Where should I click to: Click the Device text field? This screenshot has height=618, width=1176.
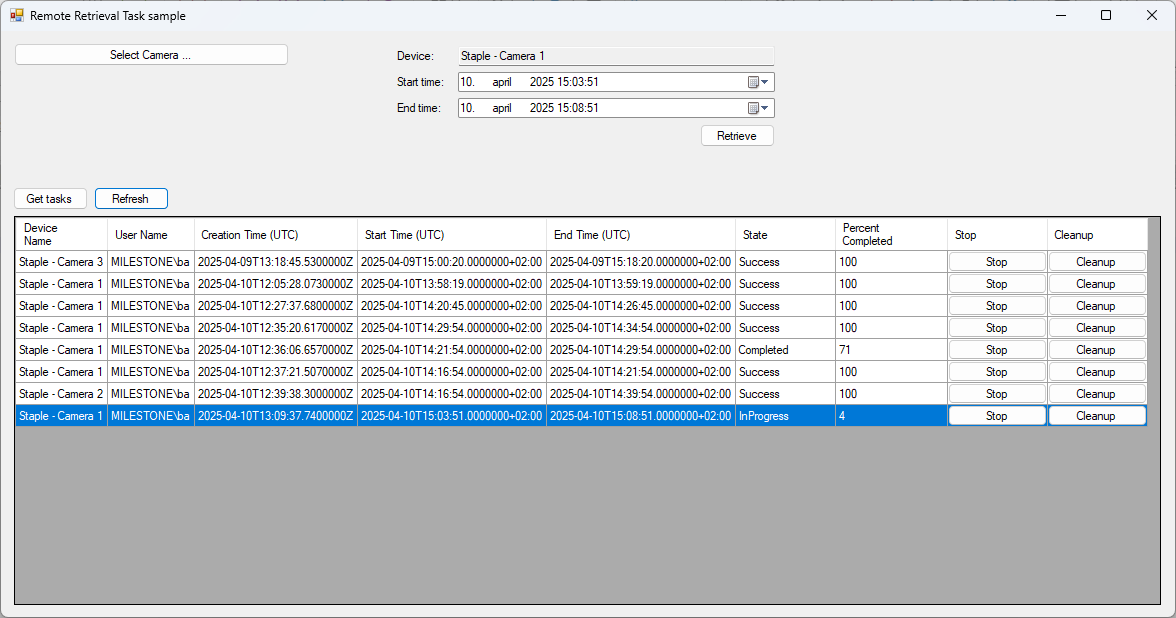pyautogui.click(x=615, y=56)
